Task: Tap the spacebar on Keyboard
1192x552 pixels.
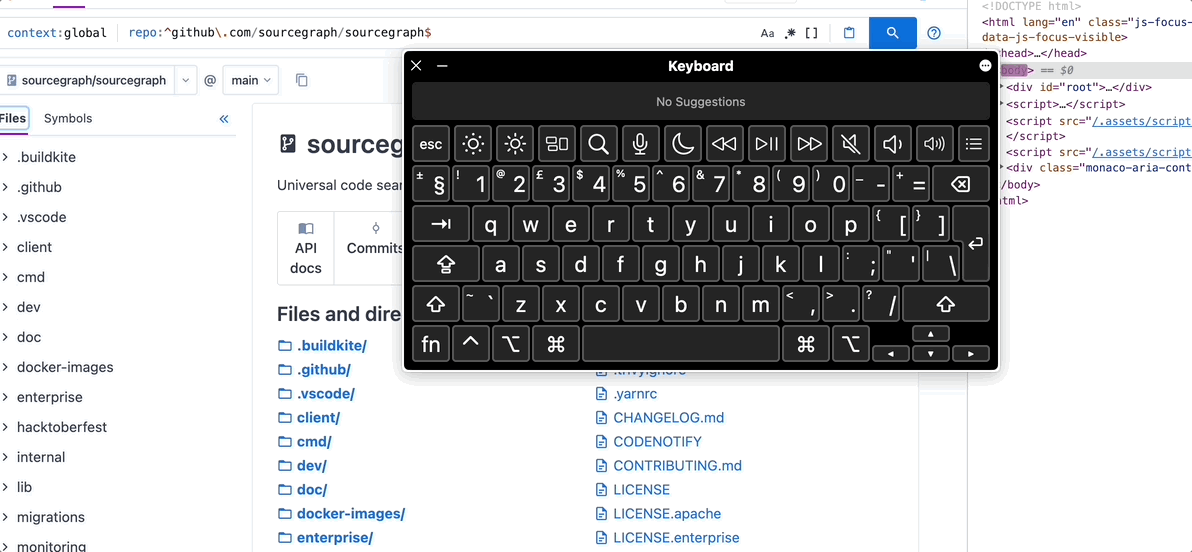Action: pyautogui.click(x=681, y=344)
